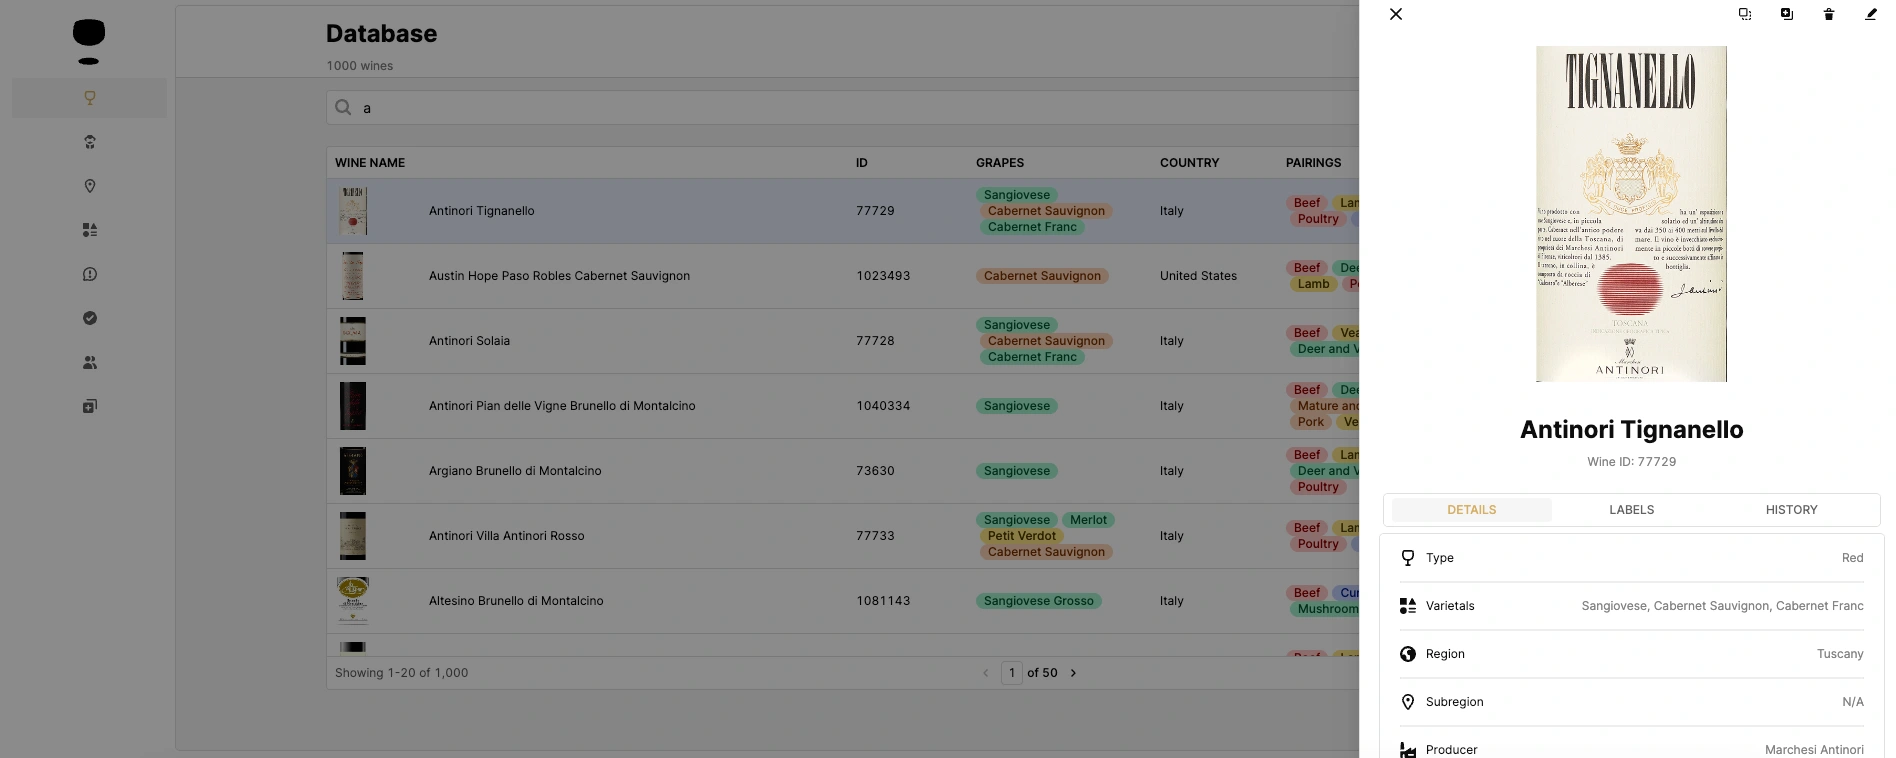
Task: Click the duplicate-with-plus icon in panel header
Action: [1786, 14]
